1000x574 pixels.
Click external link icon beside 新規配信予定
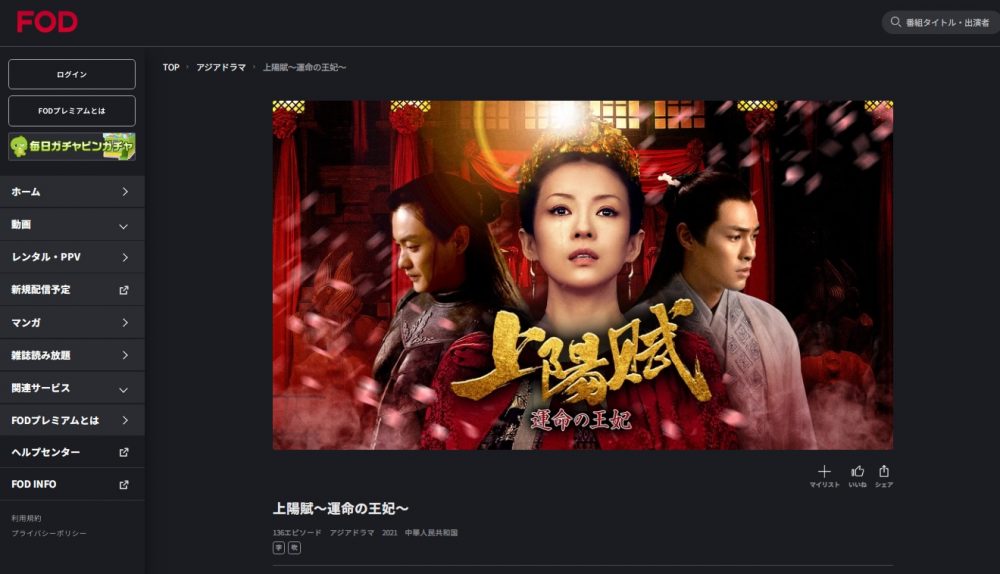[x=124, y=290]
